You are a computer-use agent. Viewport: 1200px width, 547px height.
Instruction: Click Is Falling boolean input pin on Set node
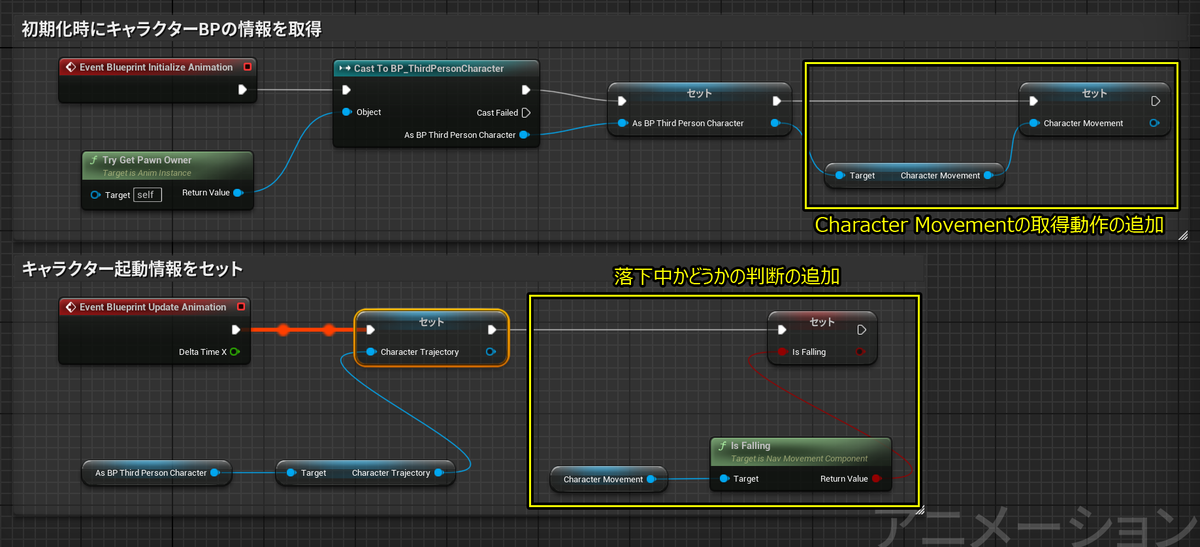(782, 352)
